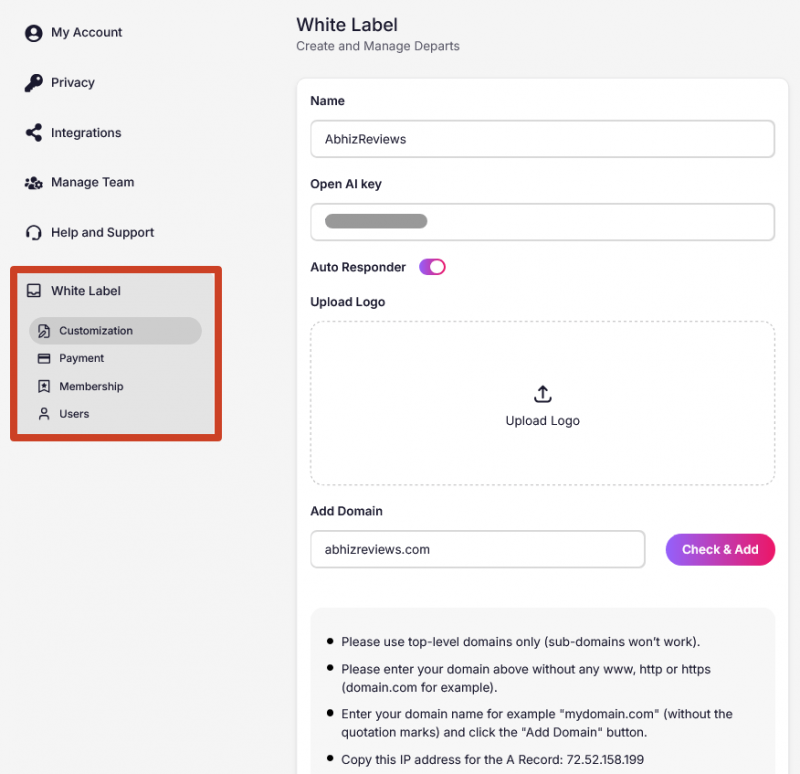Click the Add Domain text field
Screen dimensions: 800x774
(x=478, y=549)
